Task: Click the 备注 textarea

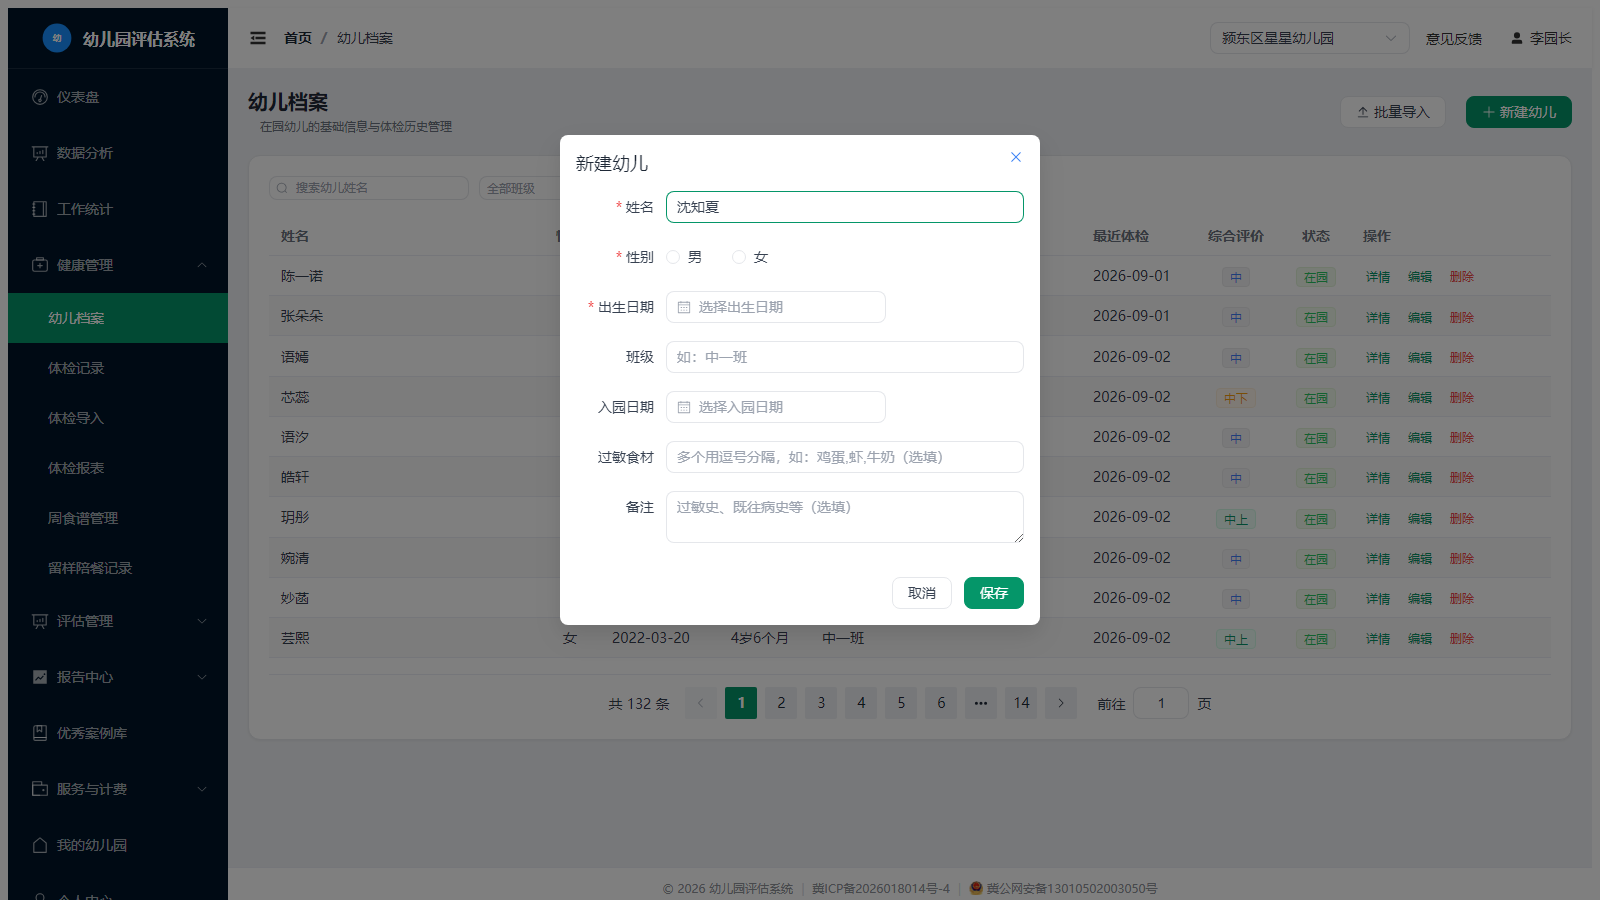Action: tap(845, 517)
